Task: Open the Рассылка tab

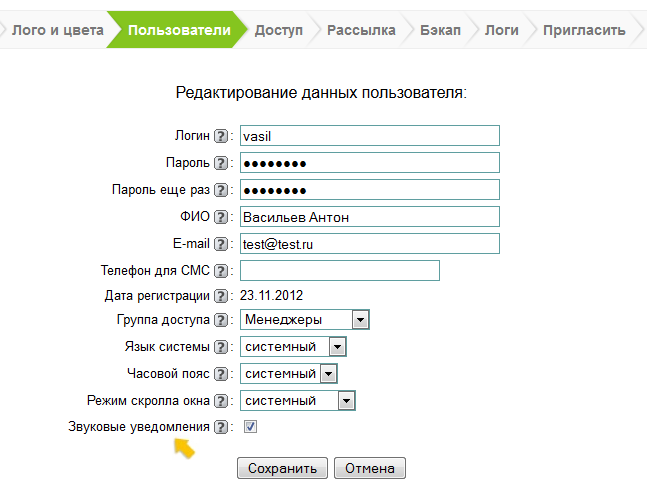Action: [361, 30]
